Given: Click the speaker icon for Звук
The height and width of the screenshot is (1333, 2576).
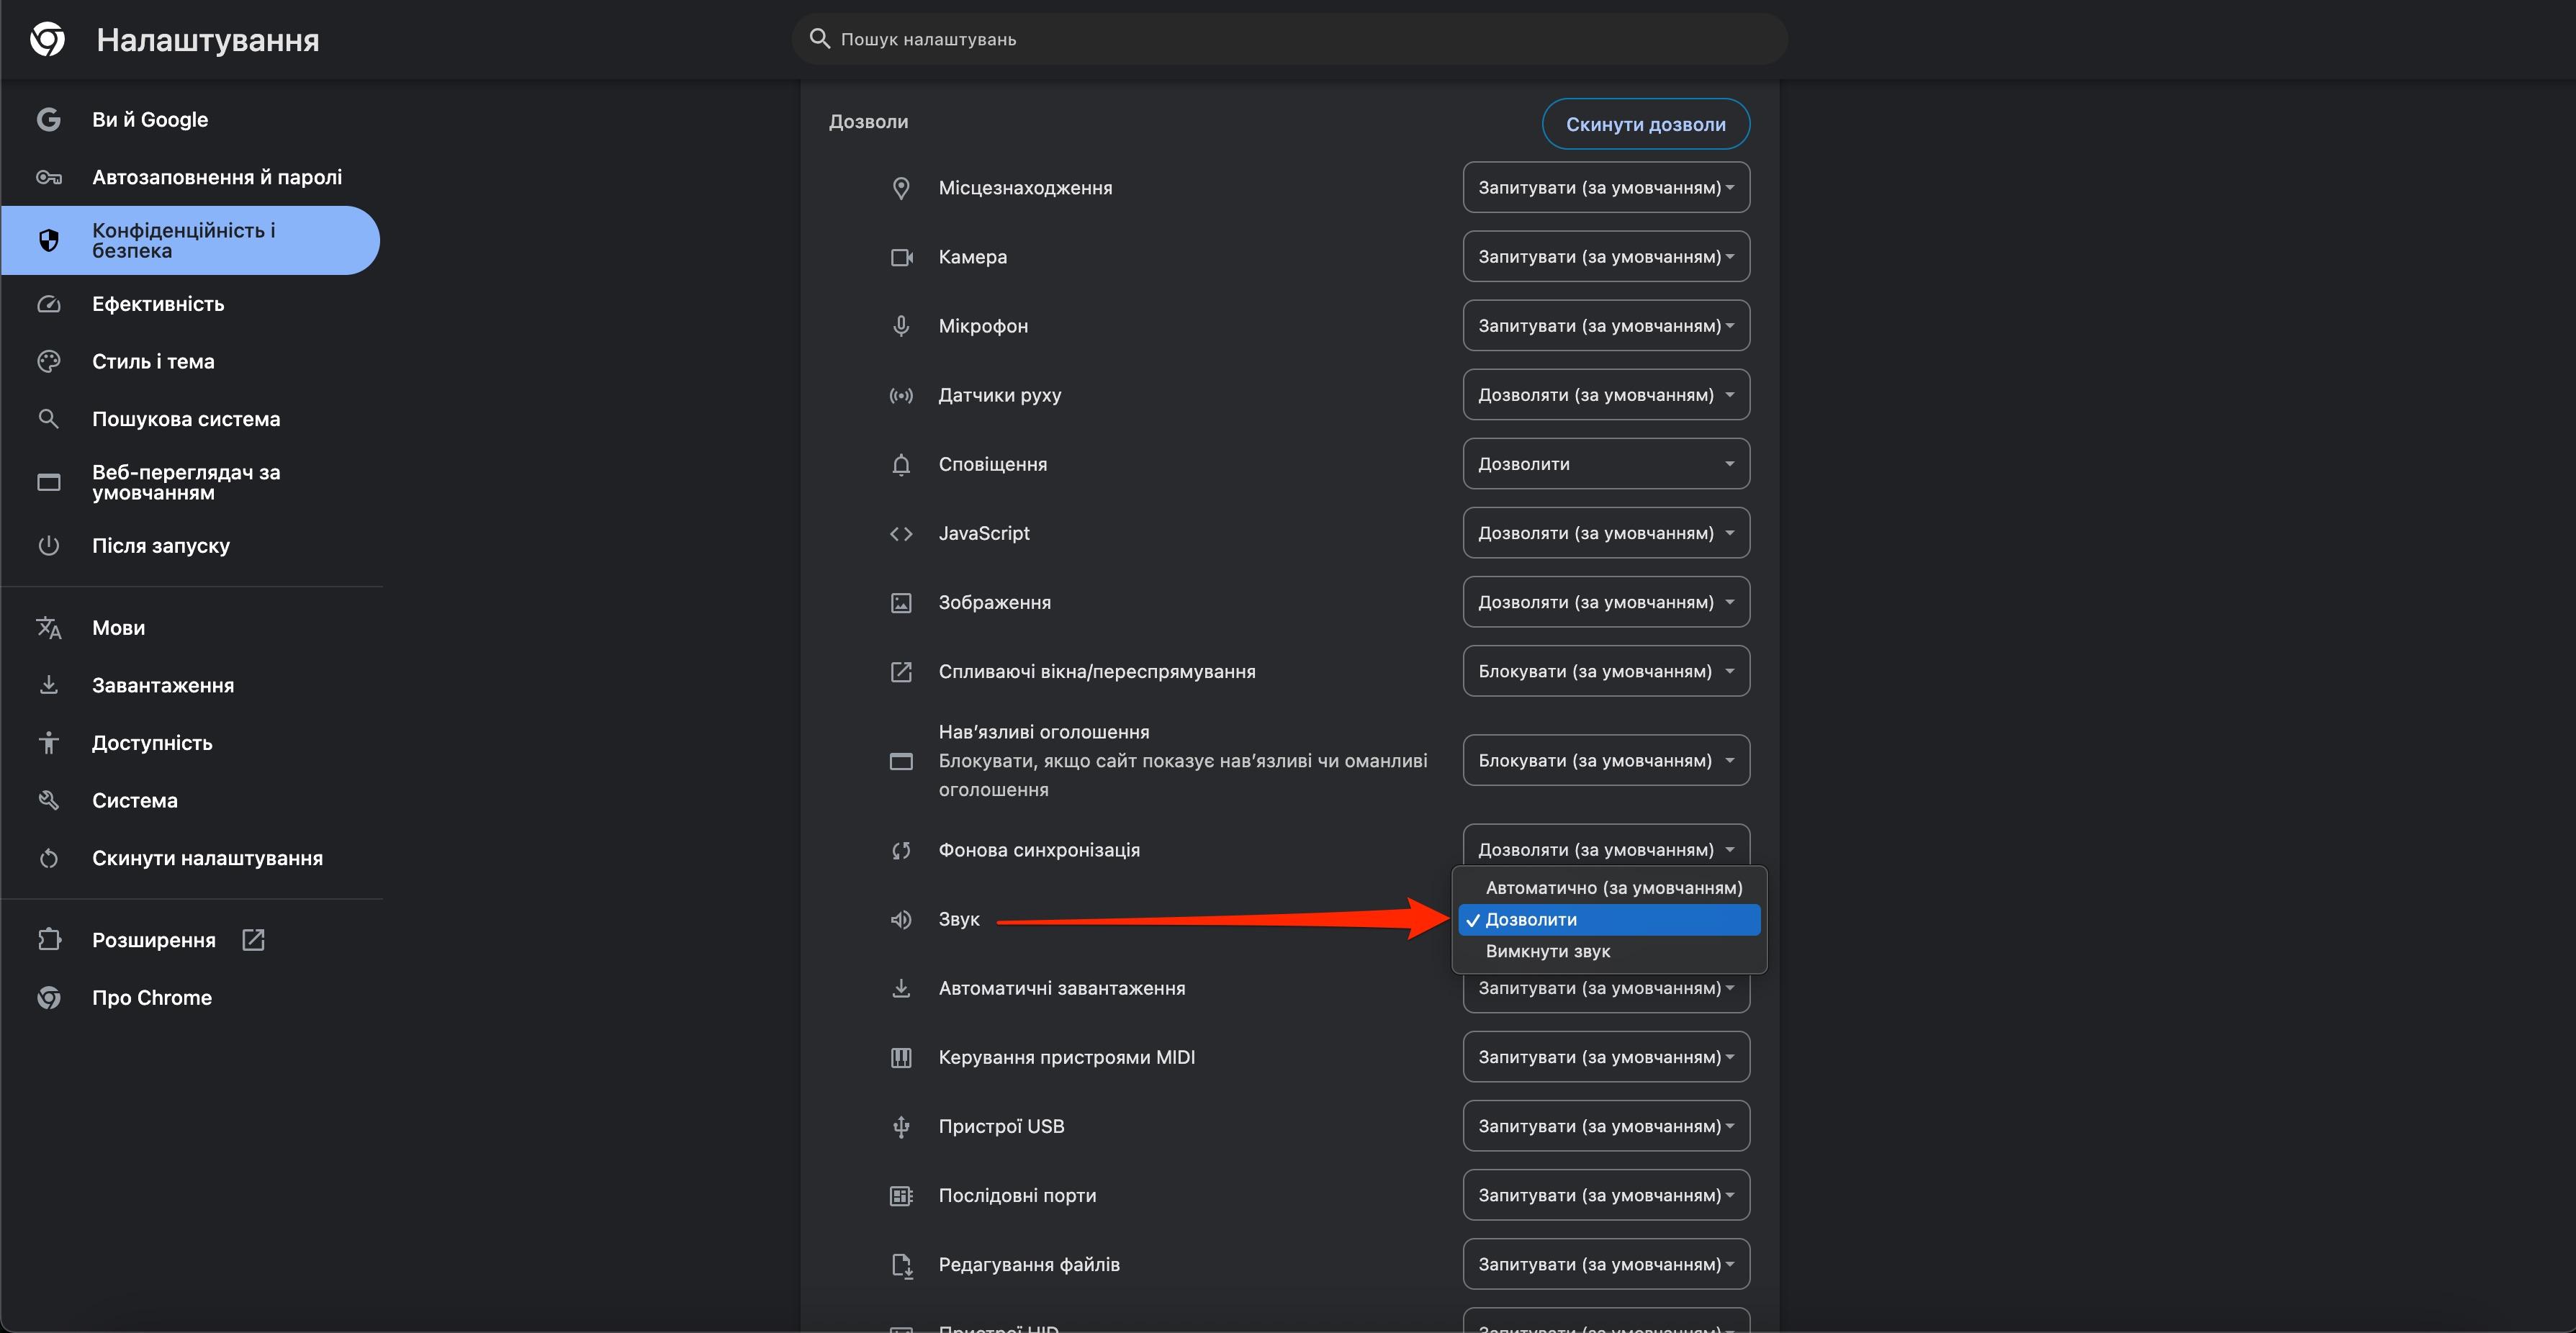Looking at the screenshot, I should 901,919.
